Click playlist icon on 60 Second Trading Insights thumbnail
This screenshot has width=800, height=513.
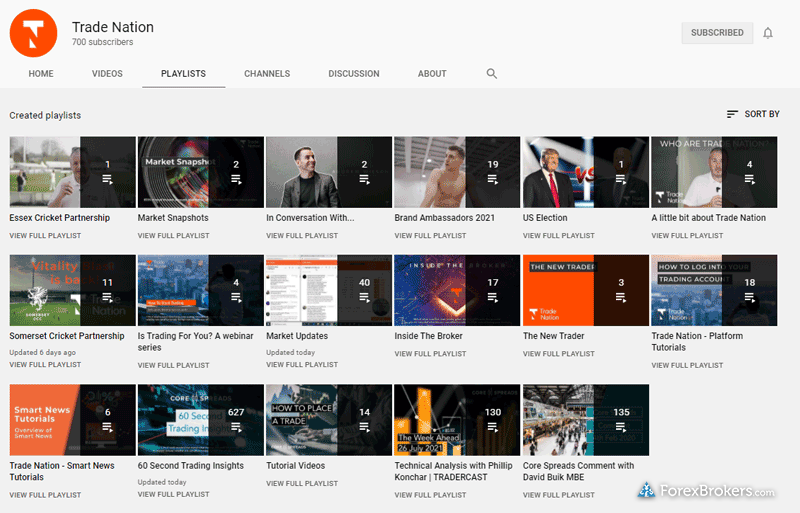(x=236, y=427)
